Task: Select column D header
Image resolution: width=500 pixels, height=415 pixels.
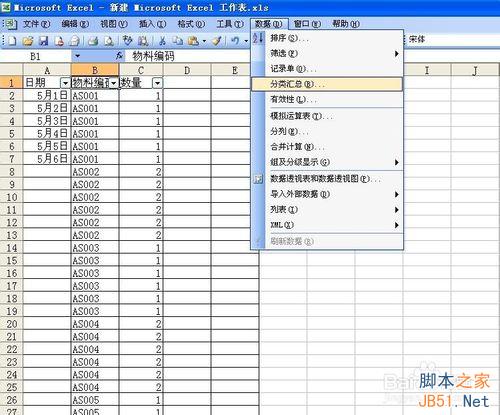Action: (x=187, y=70)
